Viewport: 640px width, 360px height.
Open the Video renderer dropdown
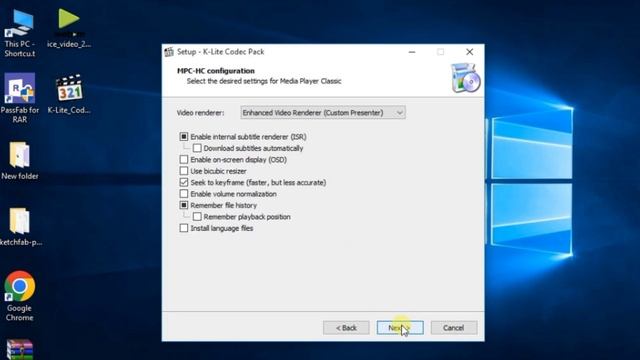coord(323,113)
